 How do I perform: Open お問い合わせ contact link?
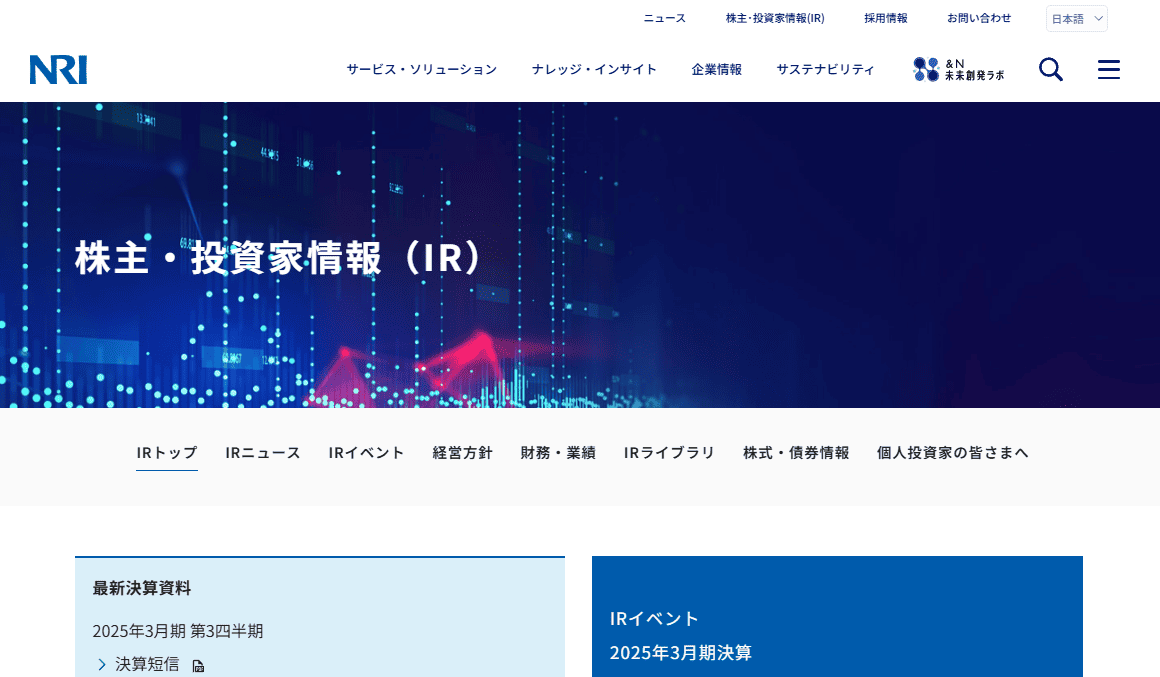pos(979,18)
